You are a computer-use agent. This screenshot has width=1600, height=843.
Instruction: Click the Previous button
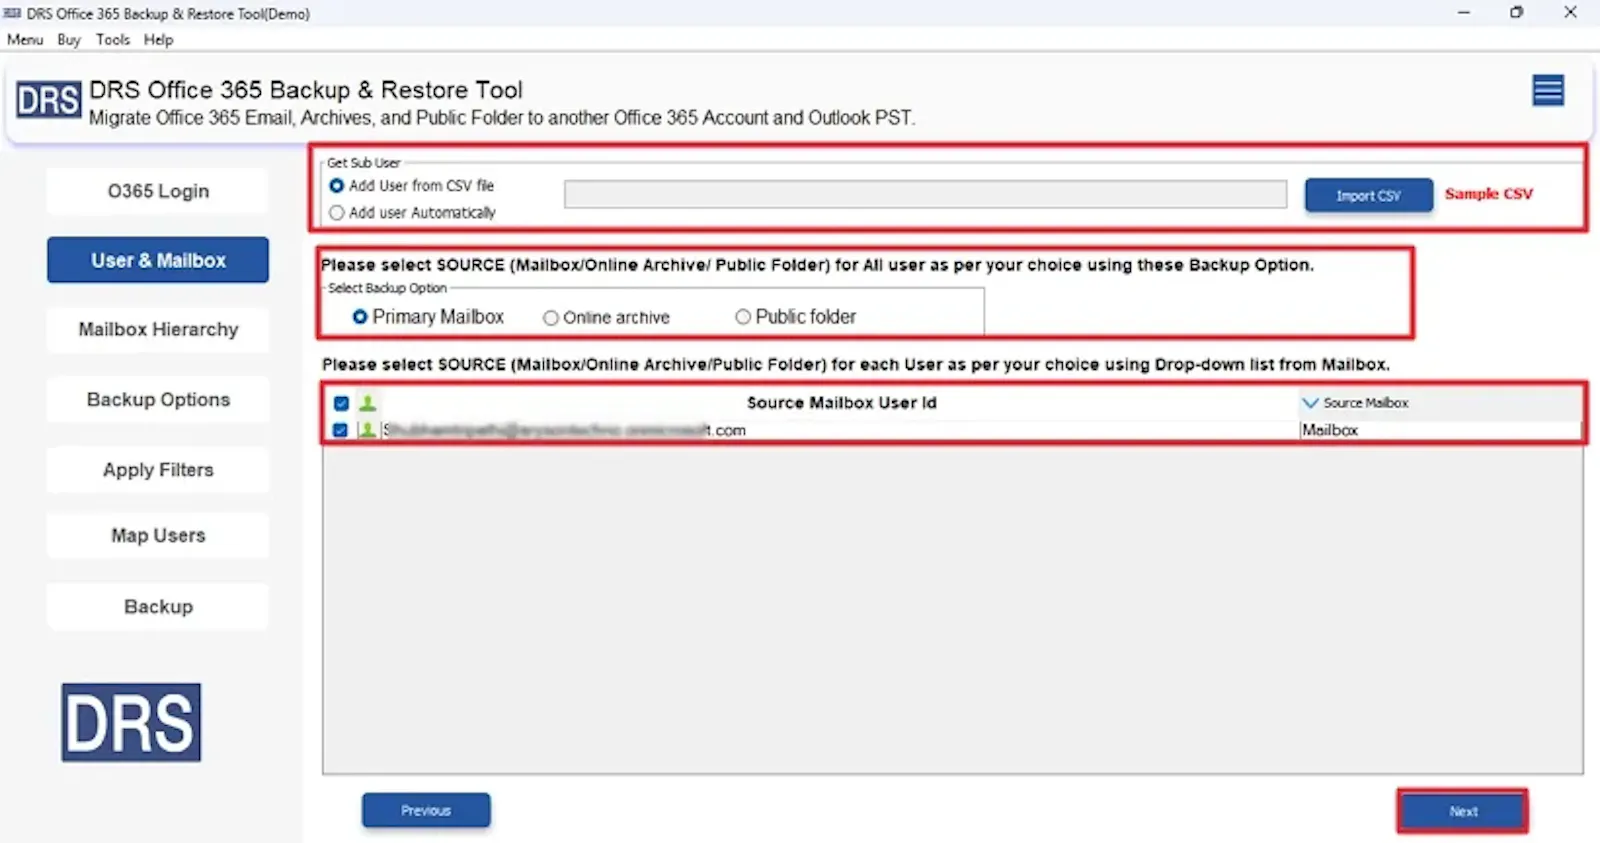[x=426, y=810]
